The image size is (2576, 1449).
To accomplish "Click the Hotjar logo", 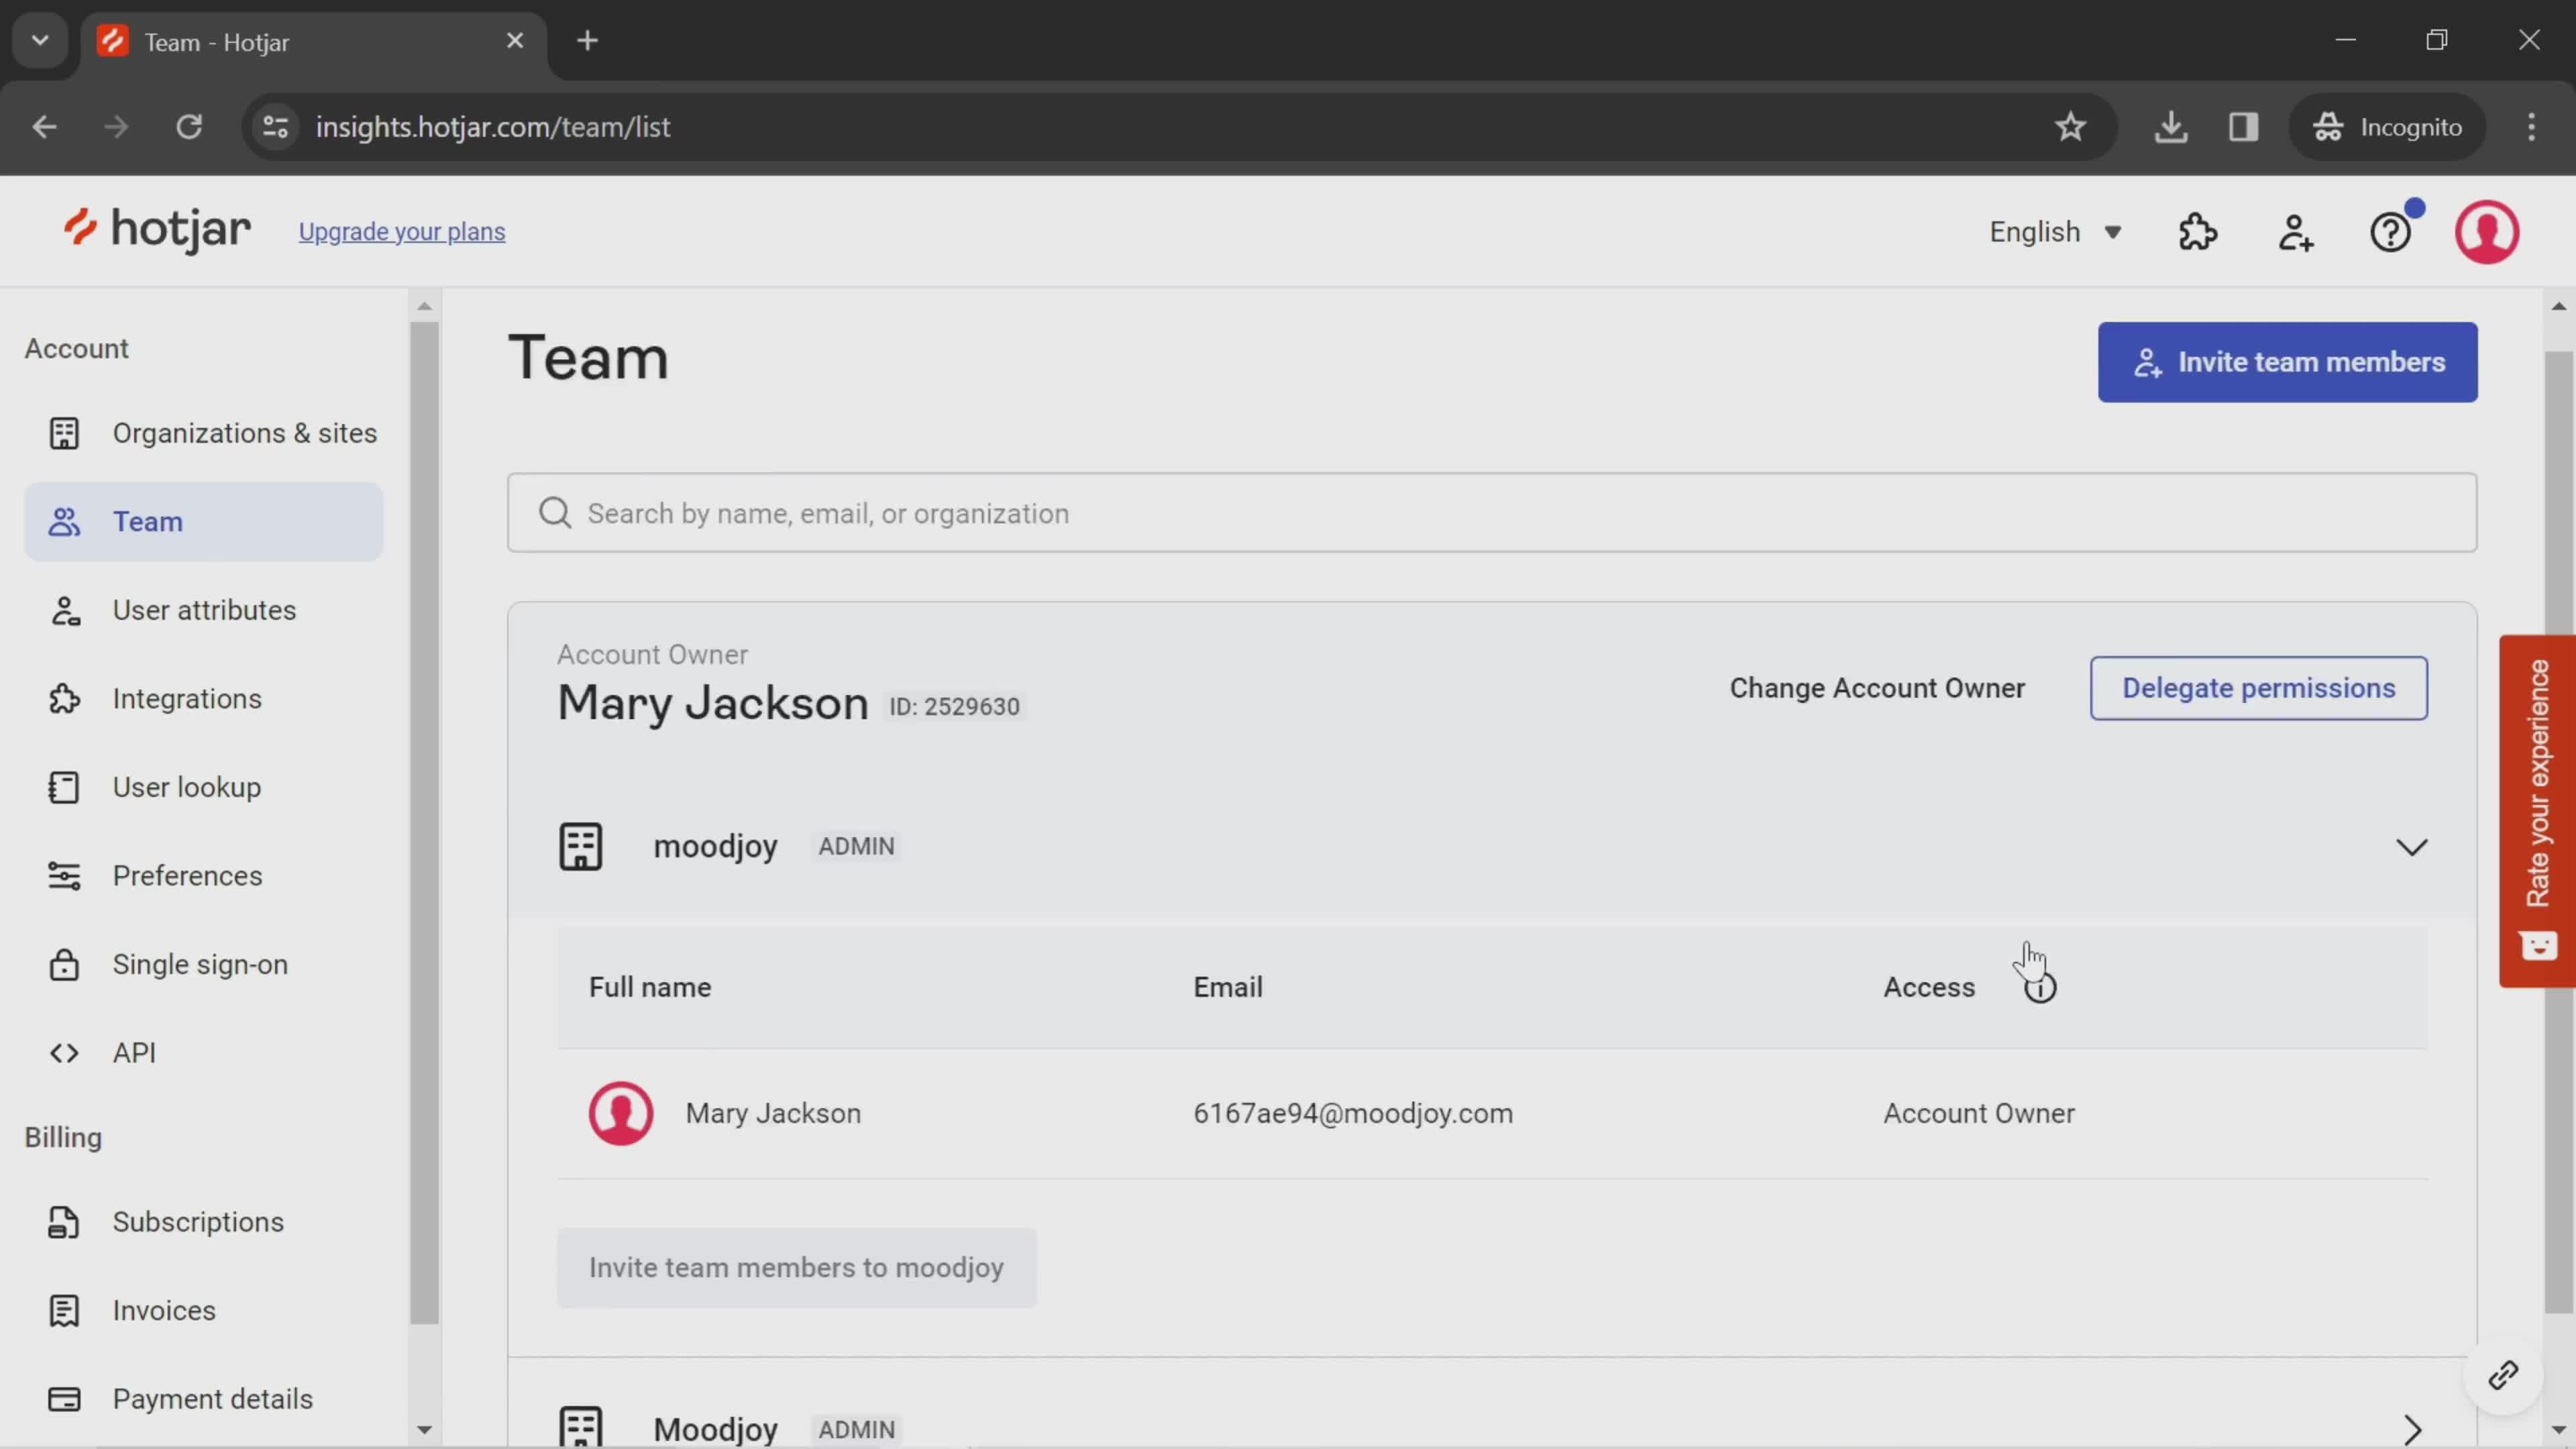I will point(157,230).
